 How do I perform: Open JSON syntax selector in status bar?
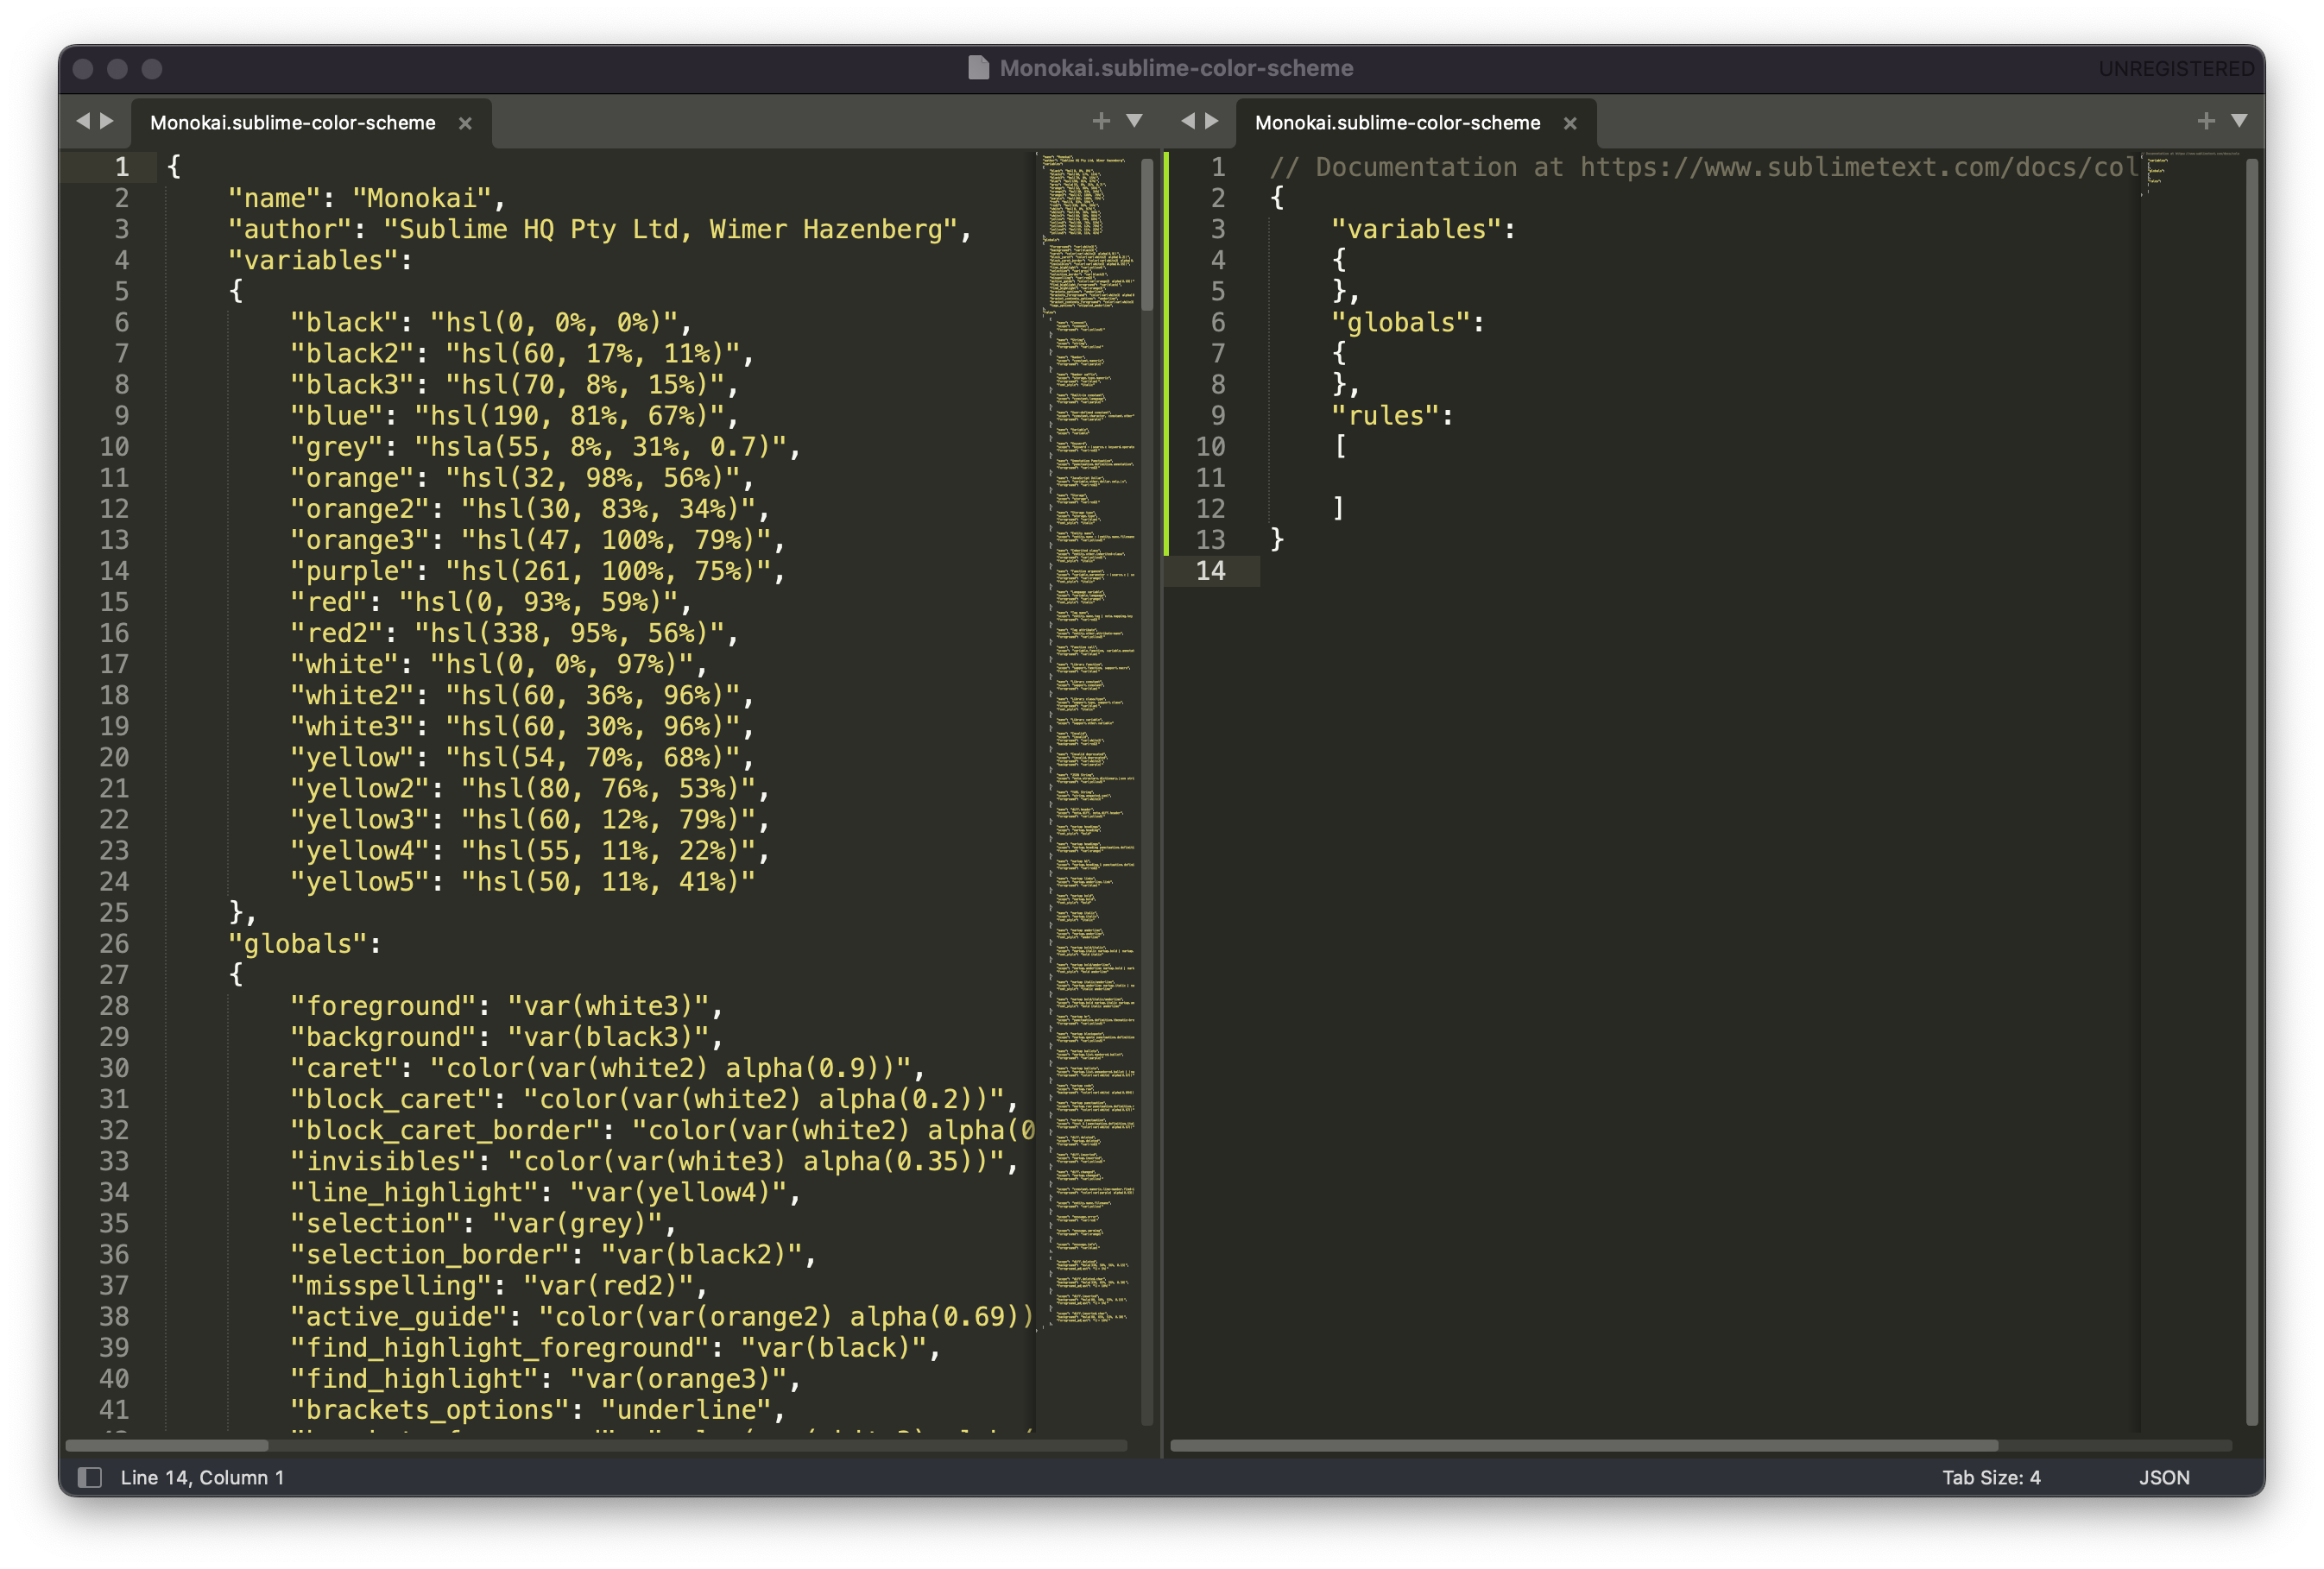[x=2164, y=1477]
